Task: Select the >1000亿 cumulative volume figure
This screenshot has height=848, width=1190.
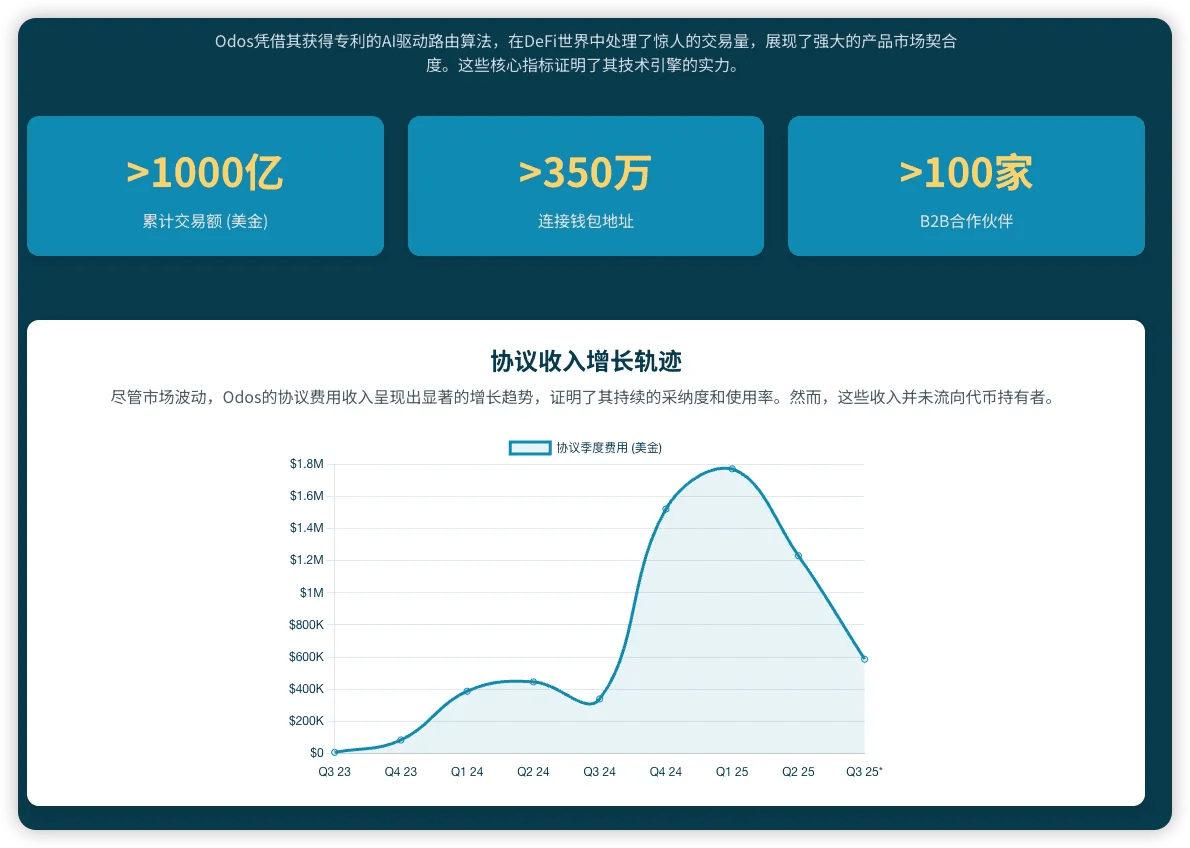Action: pos(205,173)
